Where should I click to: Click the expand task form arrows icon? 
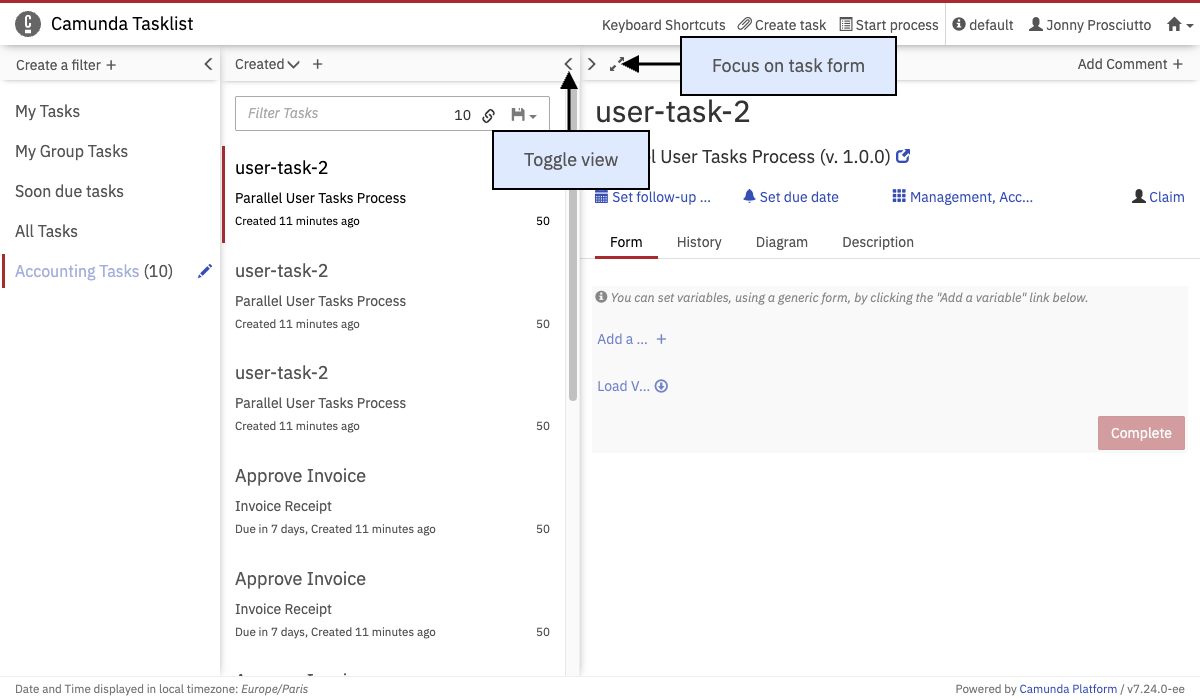[617, 64]
